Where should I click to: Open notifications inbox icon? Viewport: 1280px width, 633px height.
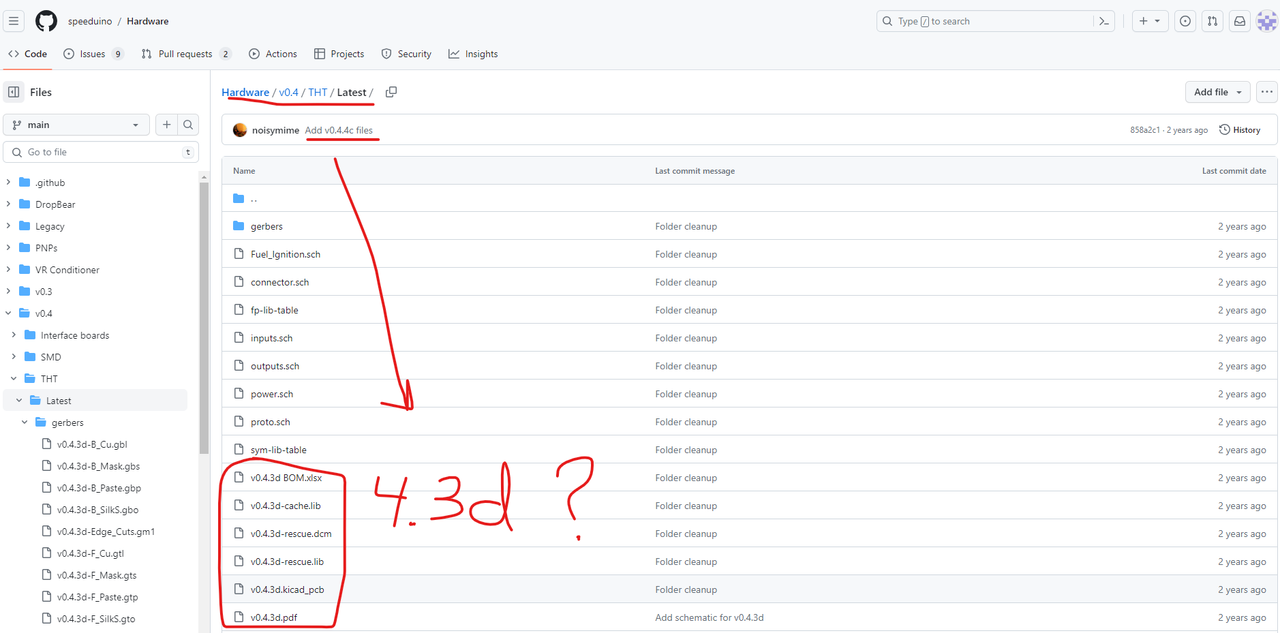[x=1239, y=21]
